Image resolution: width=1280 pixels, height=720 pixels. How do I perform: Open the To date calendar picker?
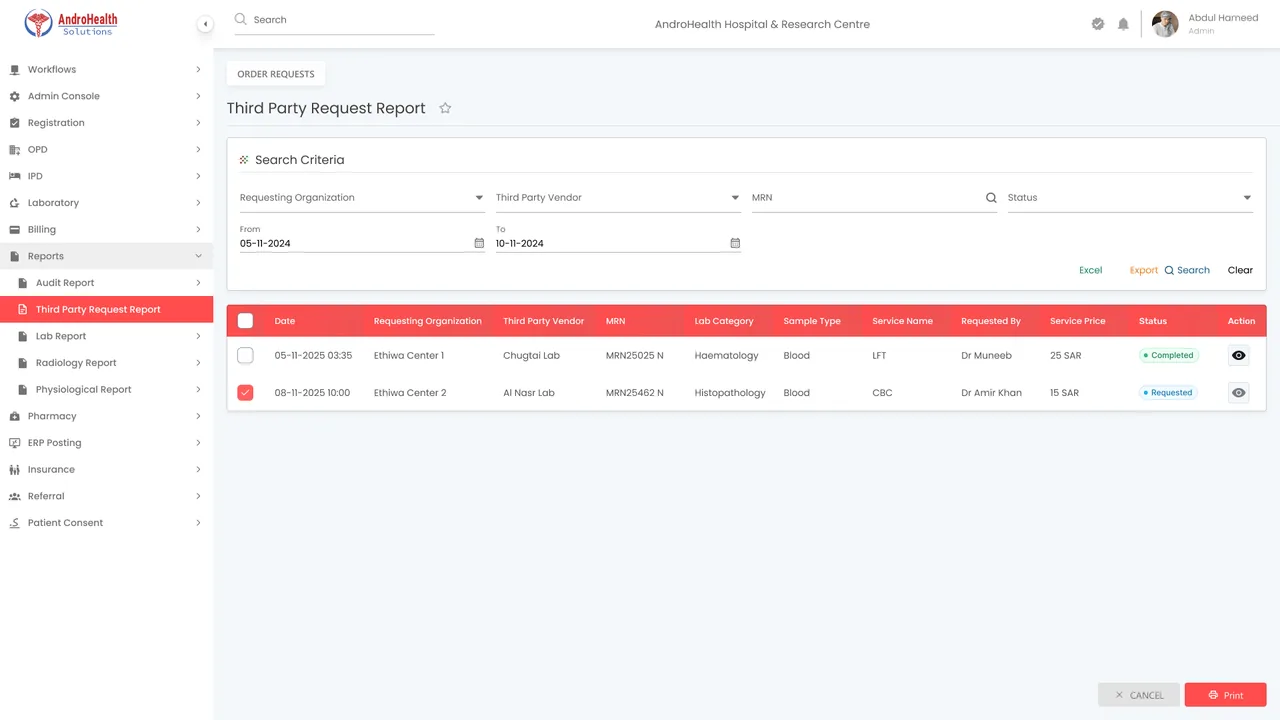(735, 243)
